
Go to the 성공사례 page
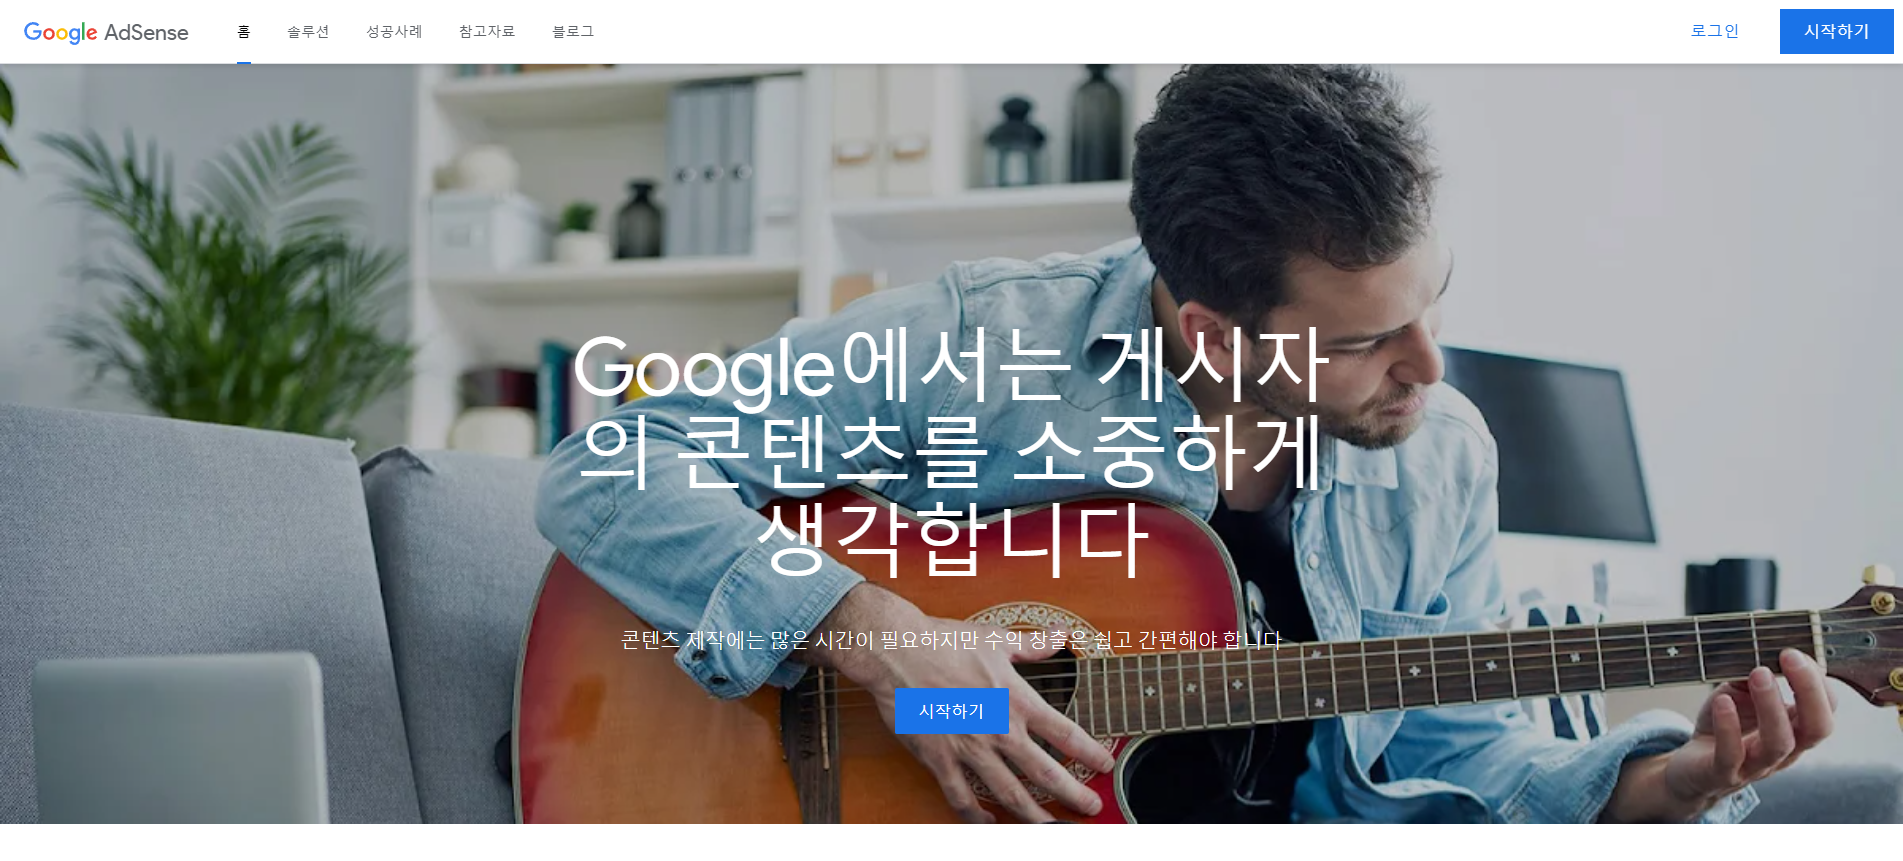pos(394,32)
